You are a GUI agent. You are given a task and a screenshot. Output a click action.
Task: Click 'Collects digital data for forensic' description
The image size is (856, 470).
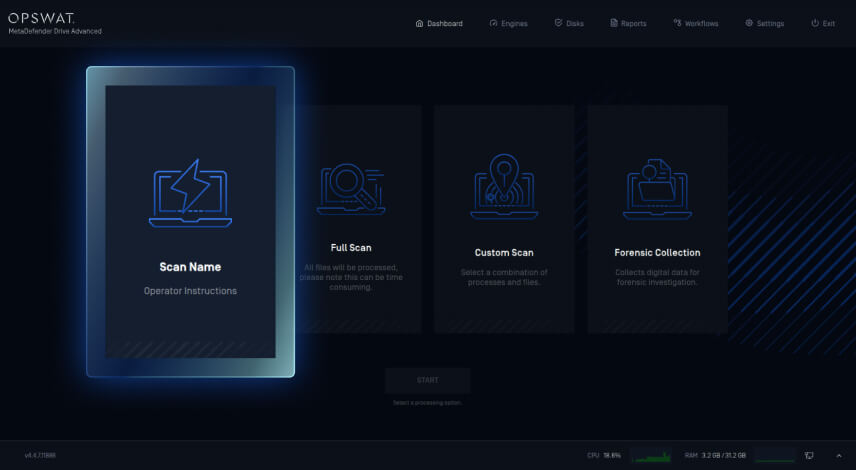tap(657, 277)
